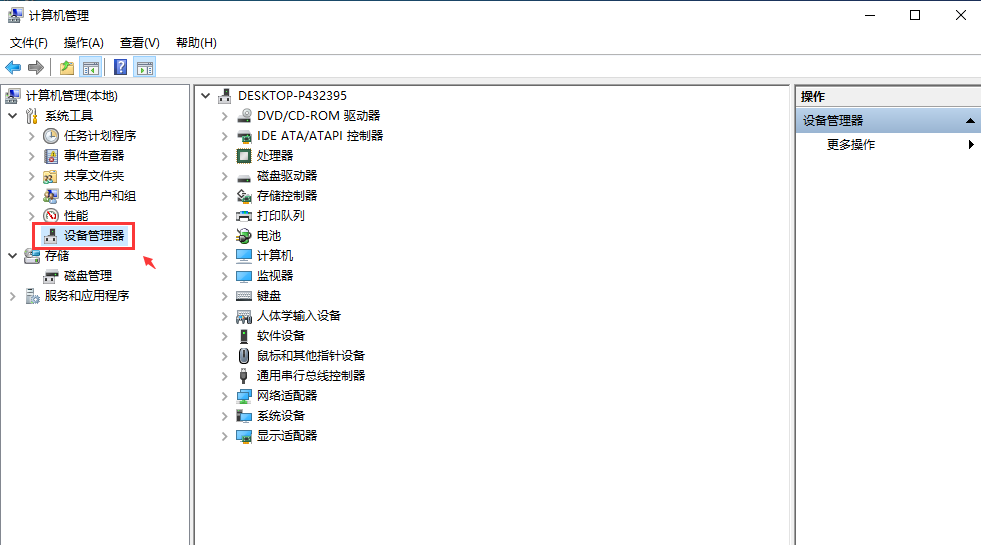Open the 查看(V) menu
Image resolution: width=981 pixels, height=545 pixels.
140,43
